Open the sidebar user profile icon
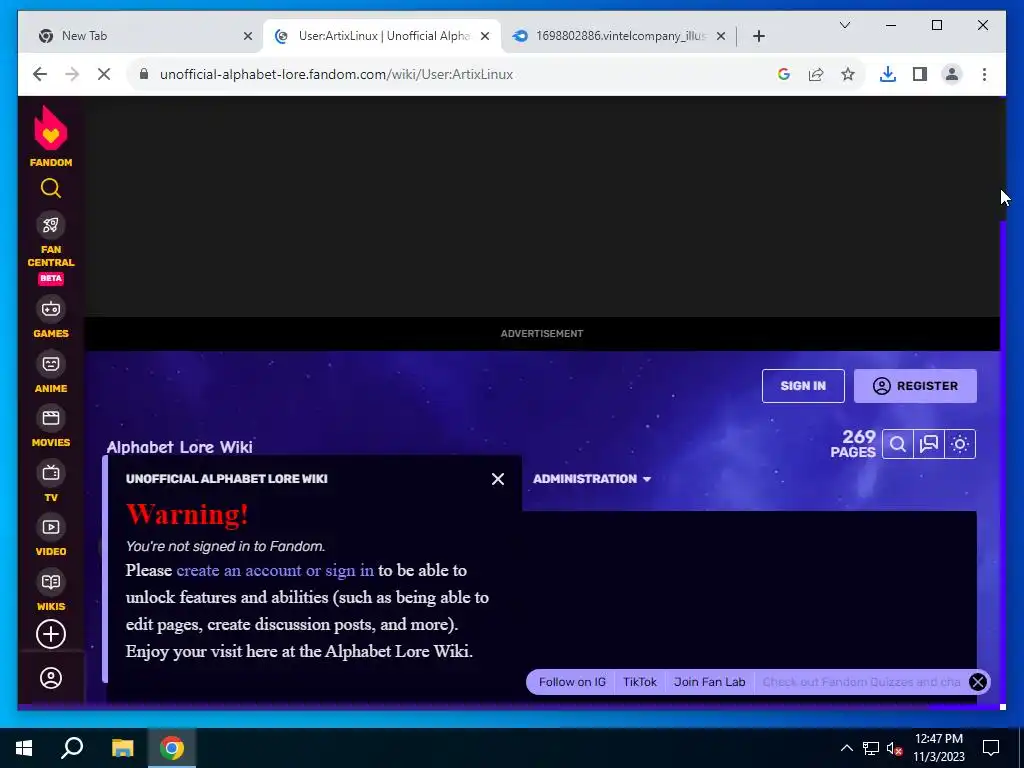This screenshot has width=1024, height=768. [x=50, y=678]
